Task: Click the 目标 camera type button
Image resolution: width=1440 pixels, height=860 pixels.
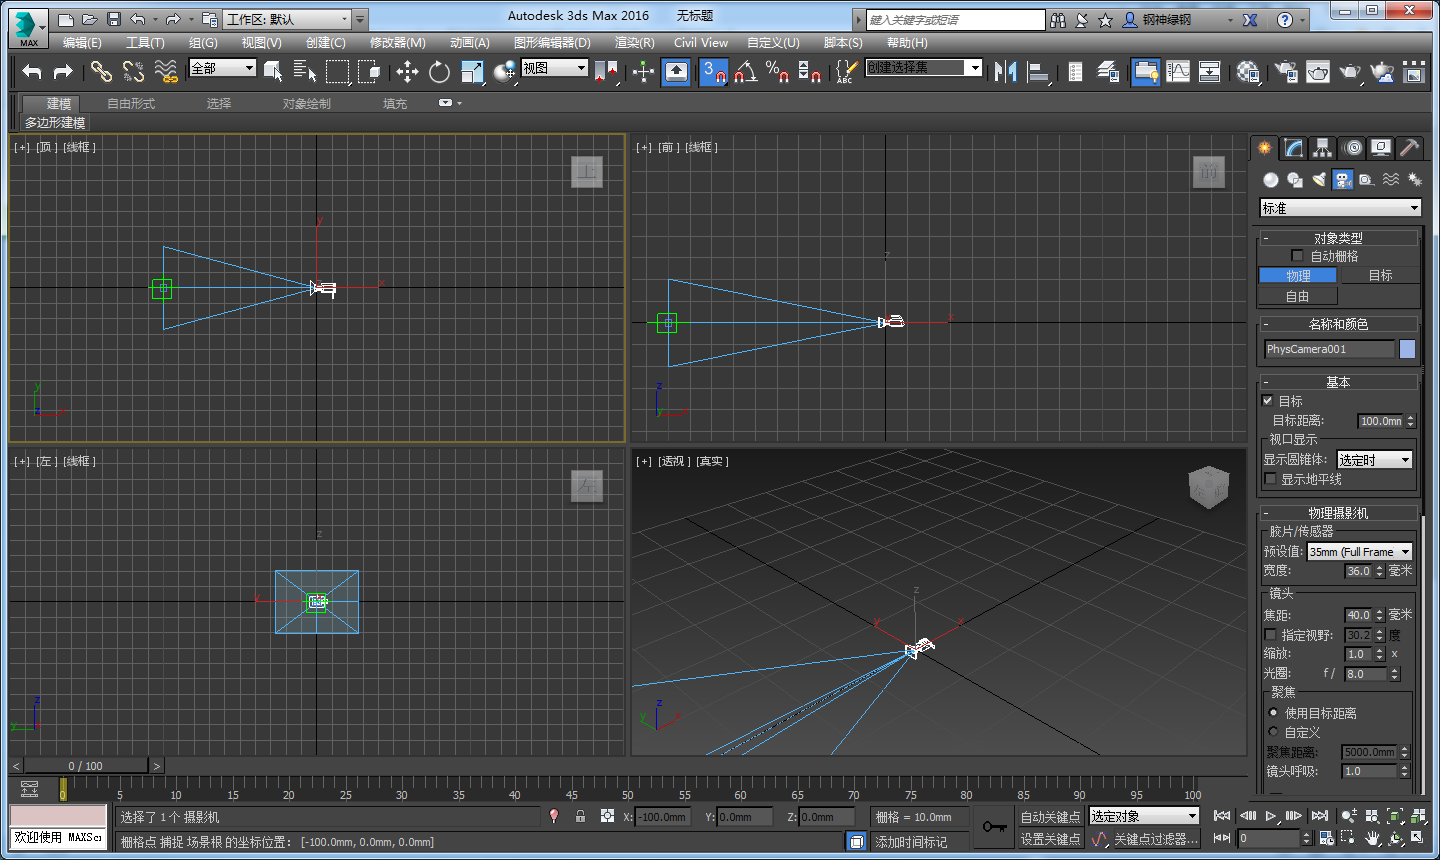Action: click(x=1380, y=275)
